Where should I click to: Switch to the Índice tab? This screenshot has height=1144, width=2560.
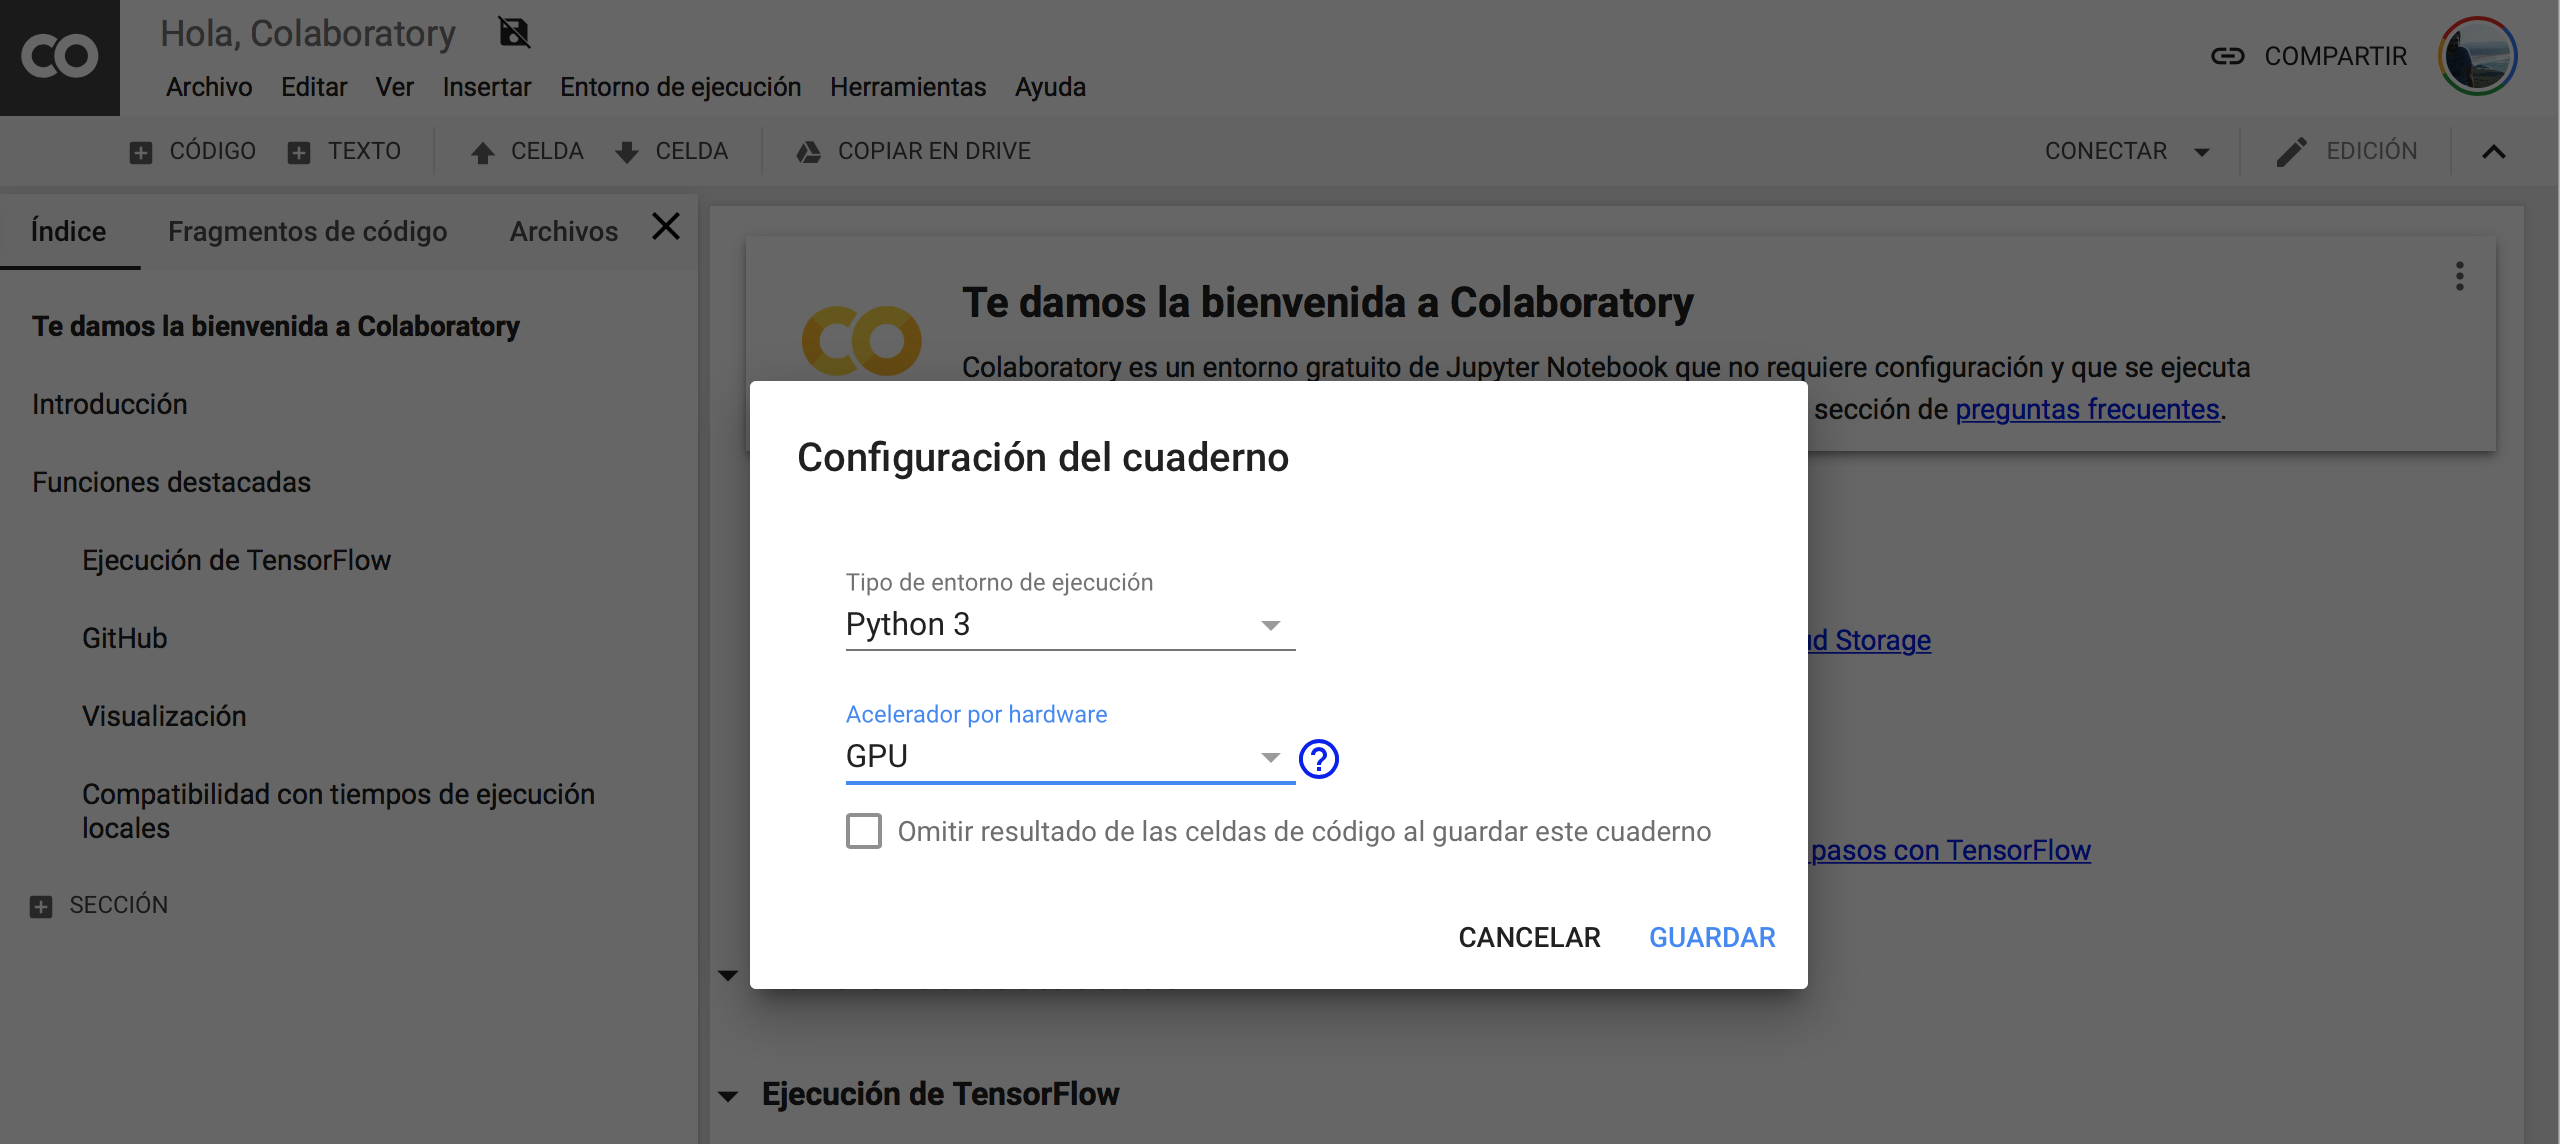tap(69, 231)
